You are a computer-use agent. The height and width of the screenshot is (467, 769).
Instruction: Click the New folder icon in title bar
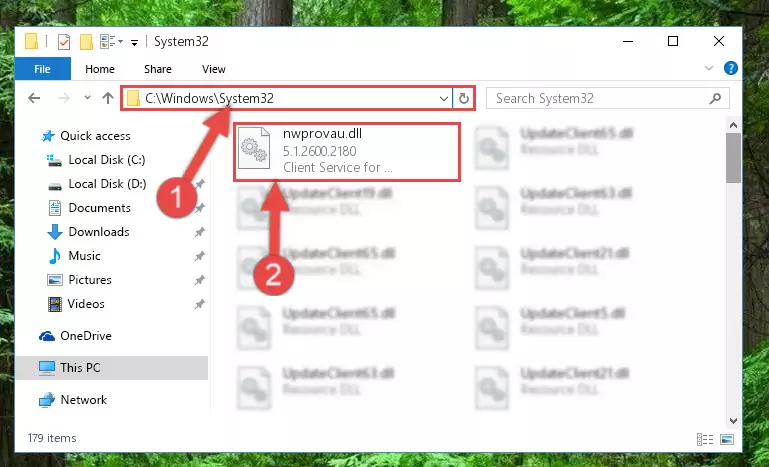(x=86, y=42)
